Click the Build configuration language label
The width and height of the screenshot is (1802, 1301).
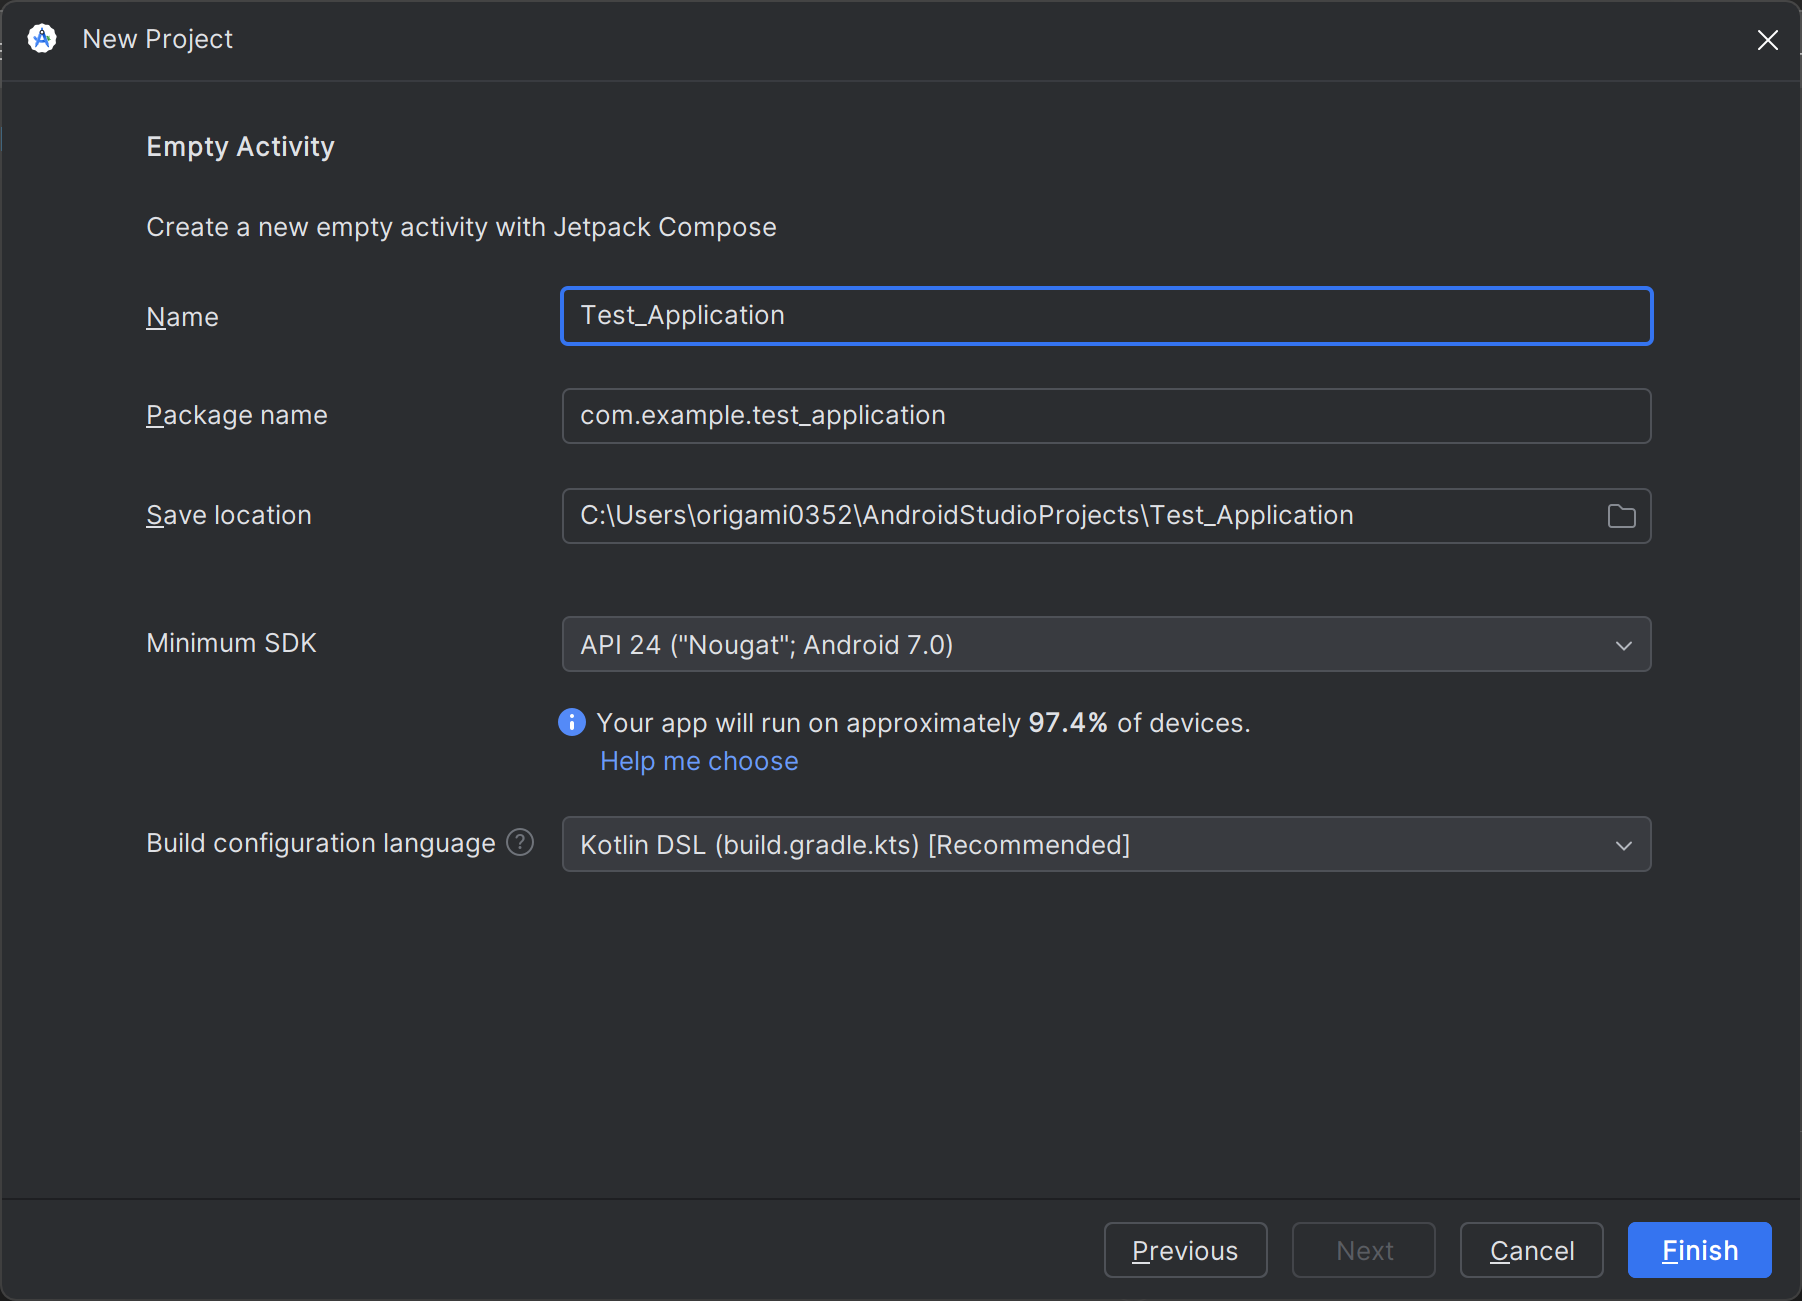click(321, 843)
